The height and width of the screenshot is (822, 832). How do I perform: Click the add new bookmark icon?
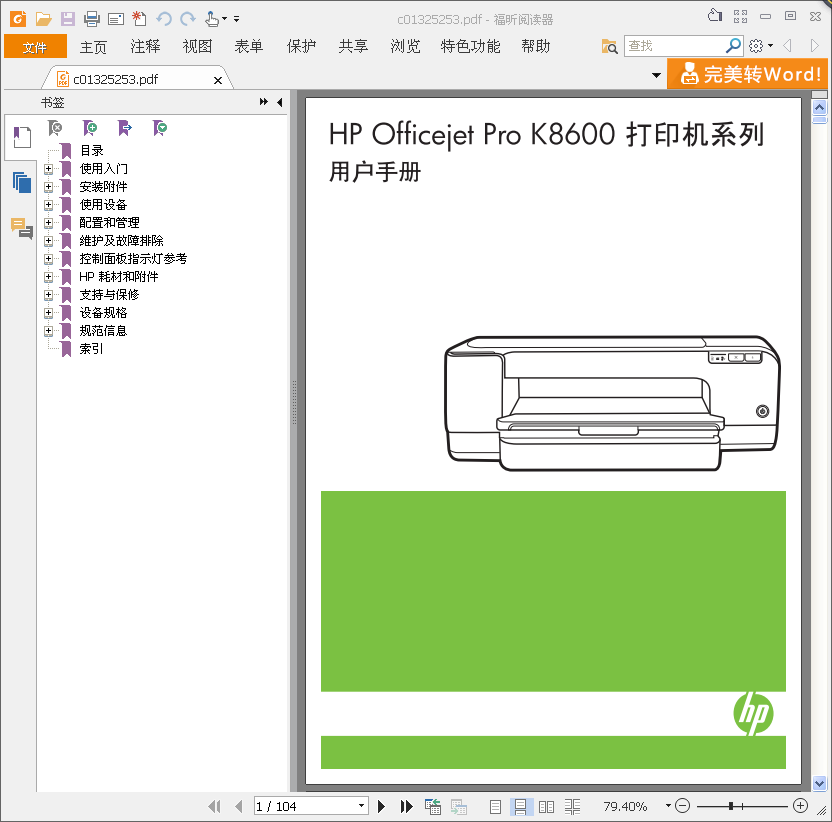click(90, 128)
